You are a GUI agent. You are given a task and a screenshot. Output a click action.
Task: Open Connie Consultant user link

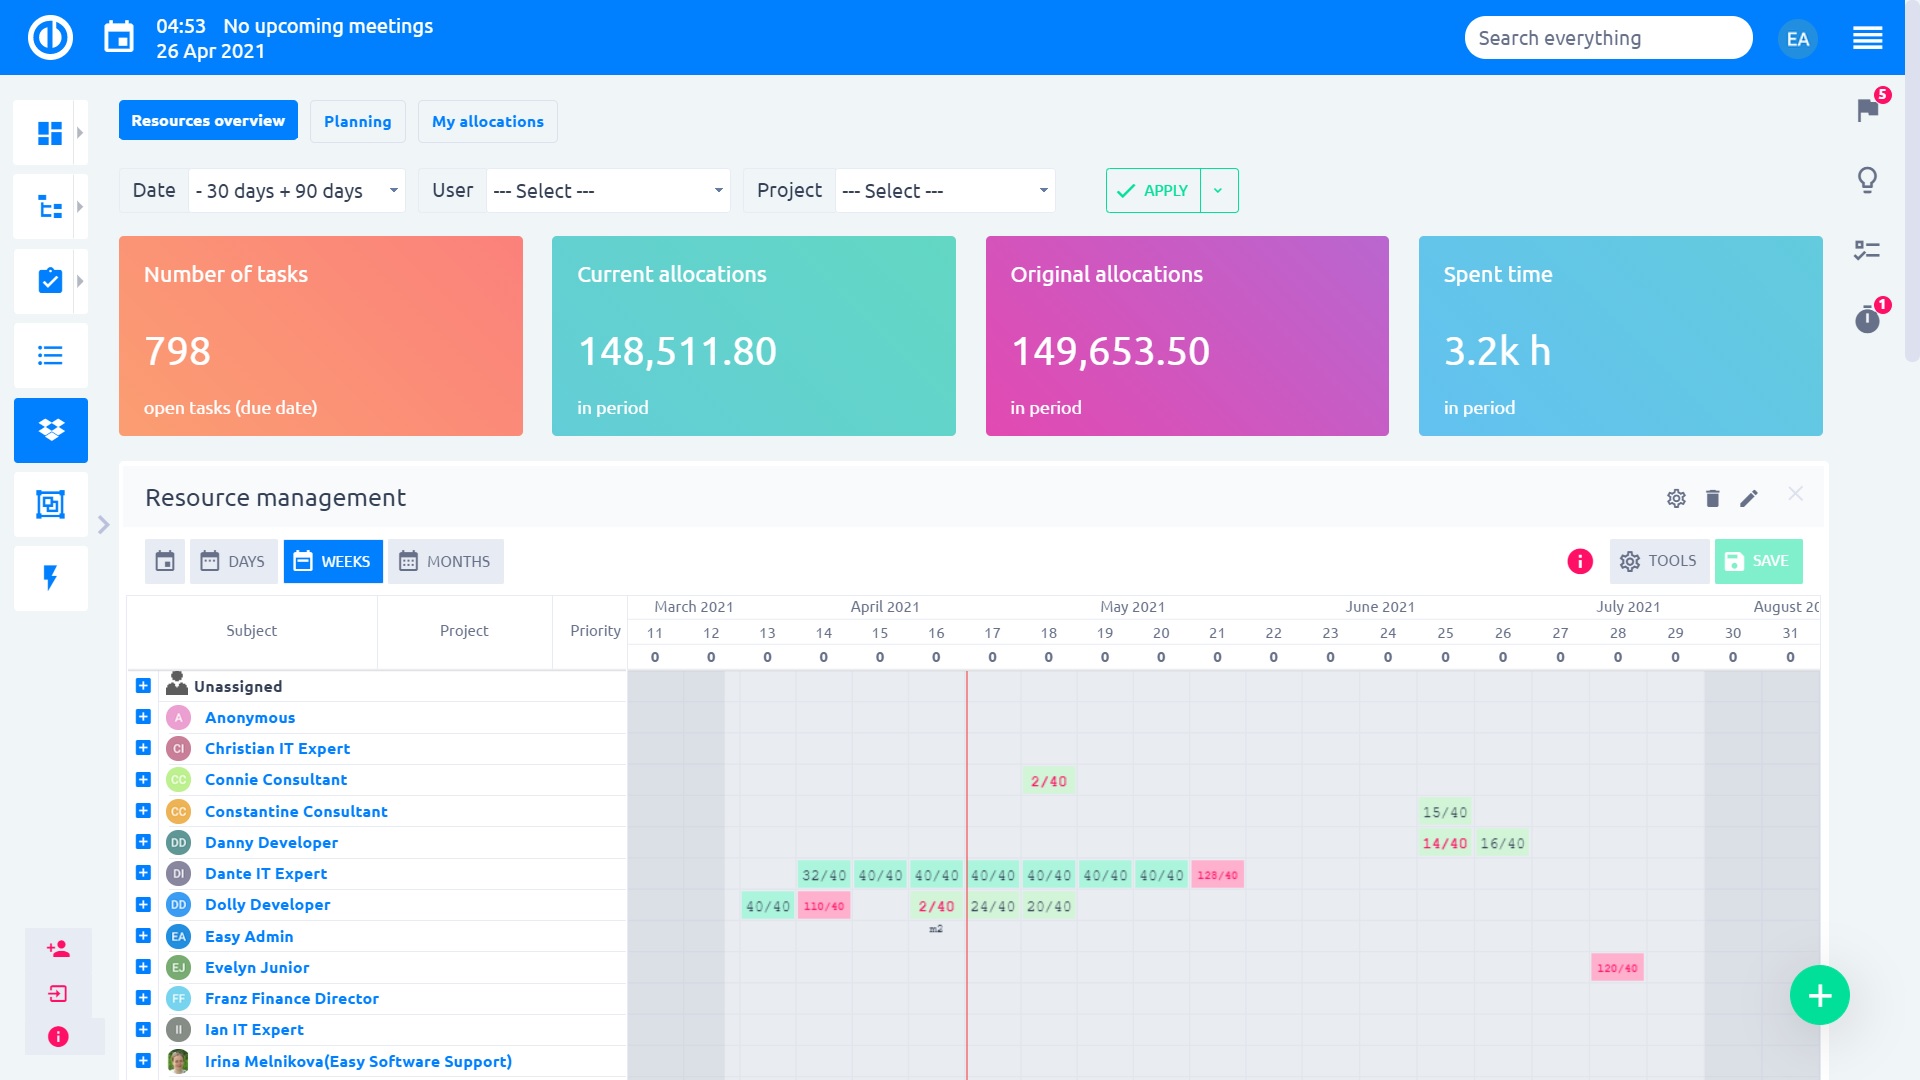tap(276, 780)
